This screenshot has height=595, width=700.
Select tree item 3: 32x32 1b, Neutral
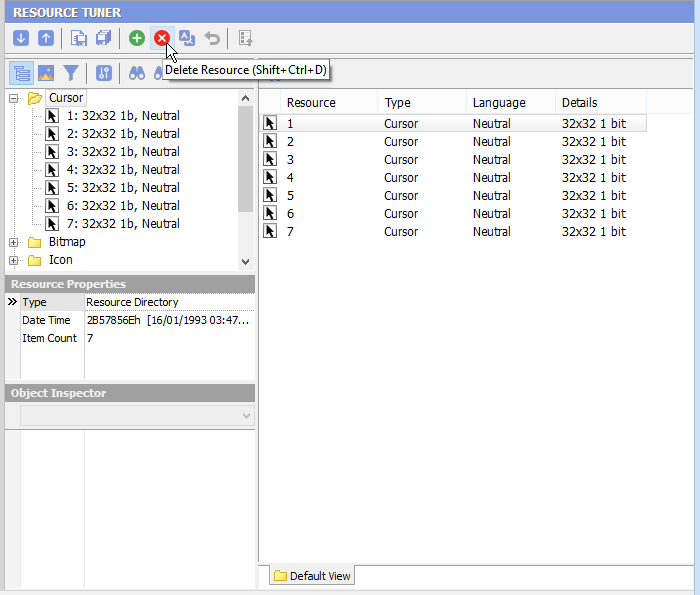coord(122,152)
